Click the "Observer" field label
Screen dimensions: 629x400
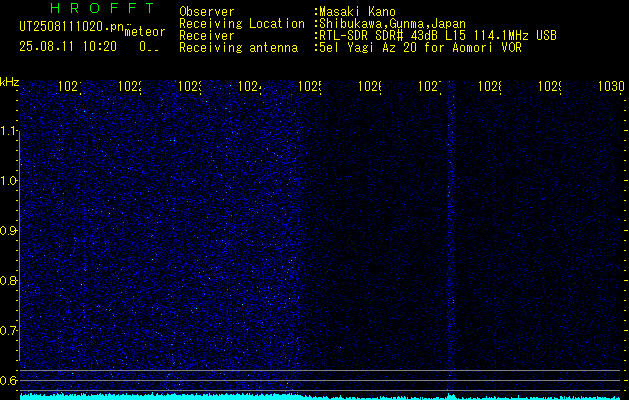[207, 12]
